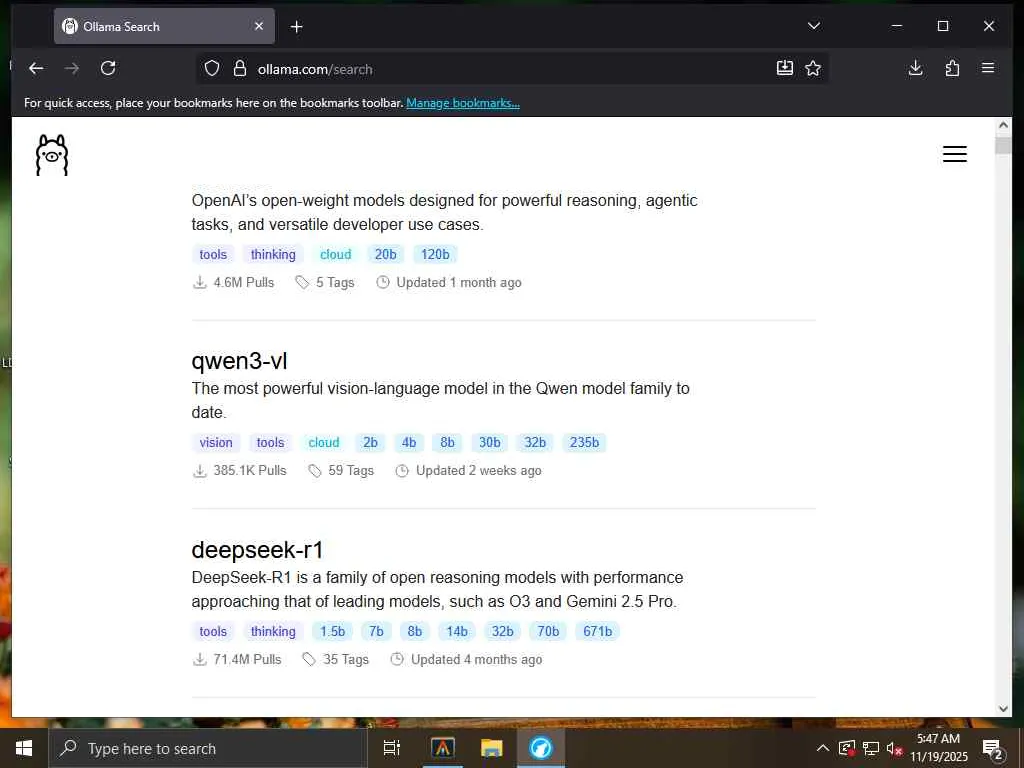The height and width of the screenshot is (768, 1024).
Task: Open browser downloads panel
Action: 916,68
